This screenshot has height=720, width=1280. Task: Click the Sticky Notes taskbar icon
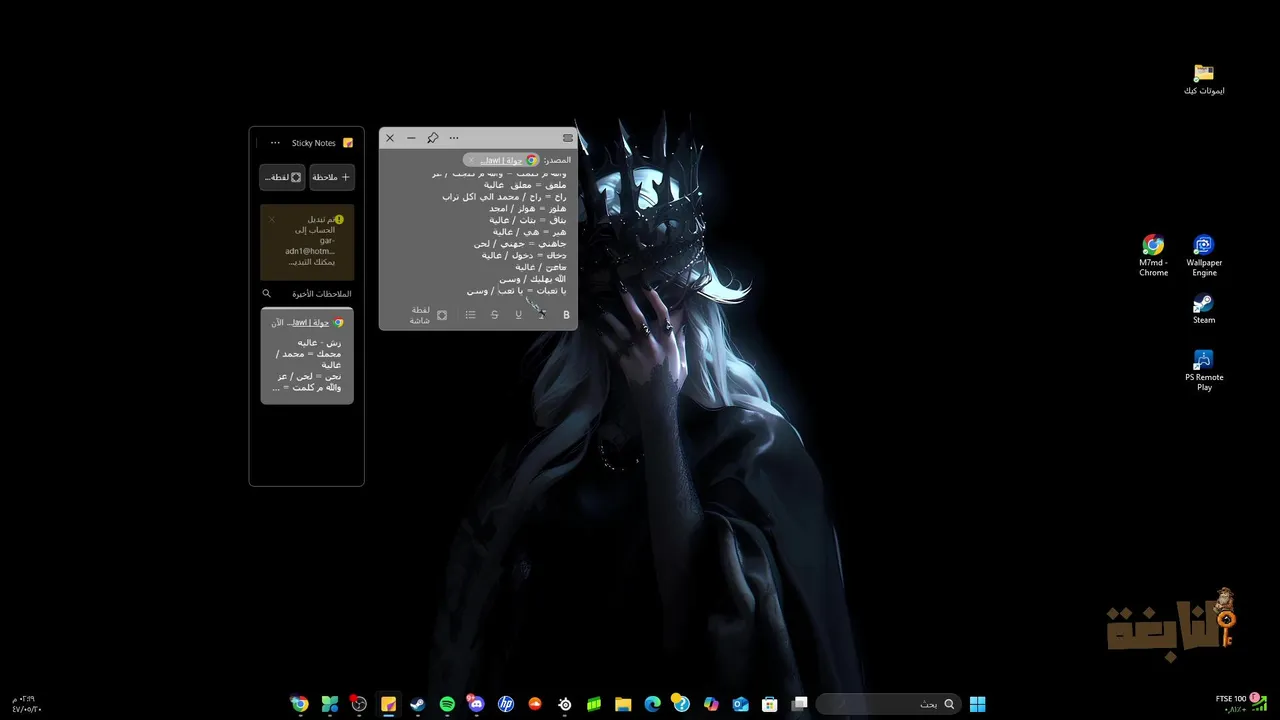(x=388, y=704)
